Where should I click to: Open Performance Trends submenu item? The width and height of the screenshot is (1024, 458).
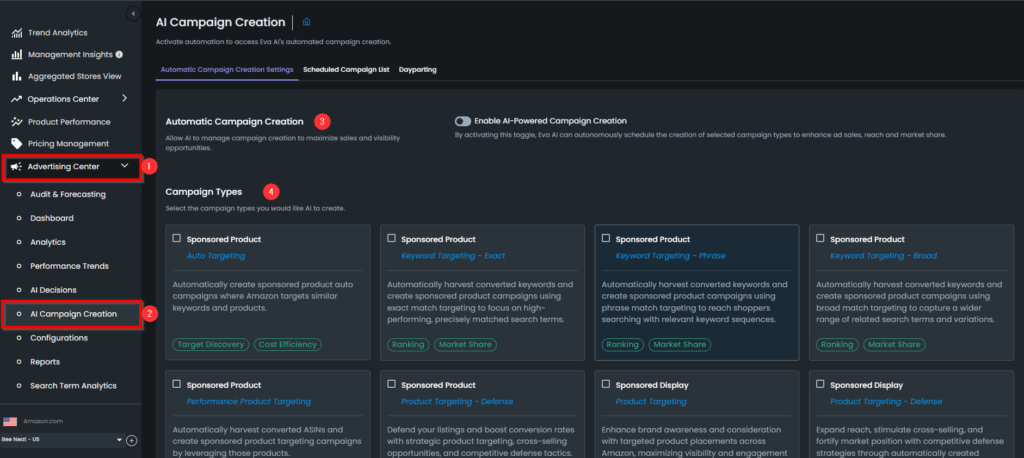tap(69, 266)
